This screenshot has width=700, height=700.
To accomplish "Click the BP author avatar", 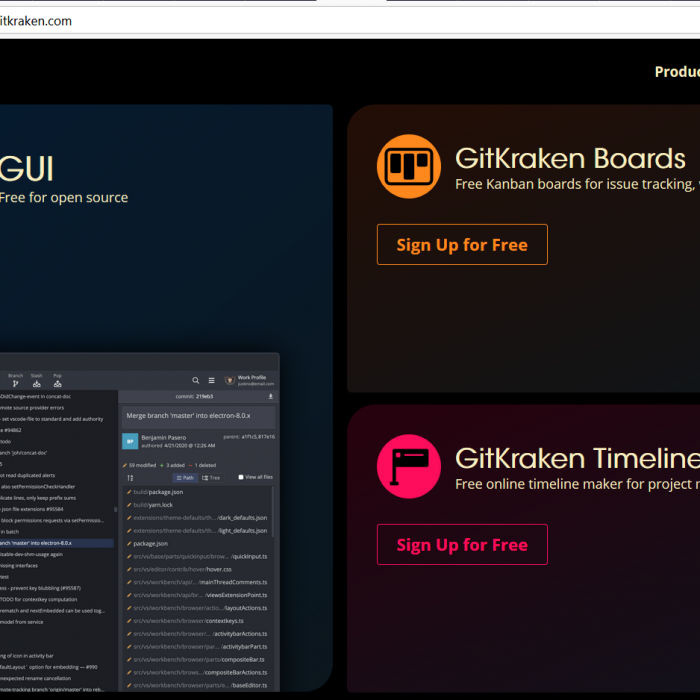I will point(130,441).
